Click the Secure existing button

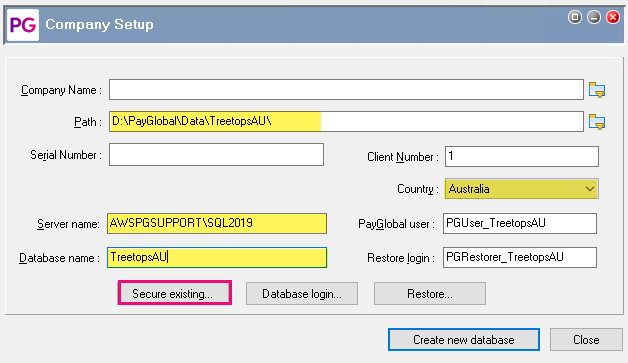tap(175, 293)
